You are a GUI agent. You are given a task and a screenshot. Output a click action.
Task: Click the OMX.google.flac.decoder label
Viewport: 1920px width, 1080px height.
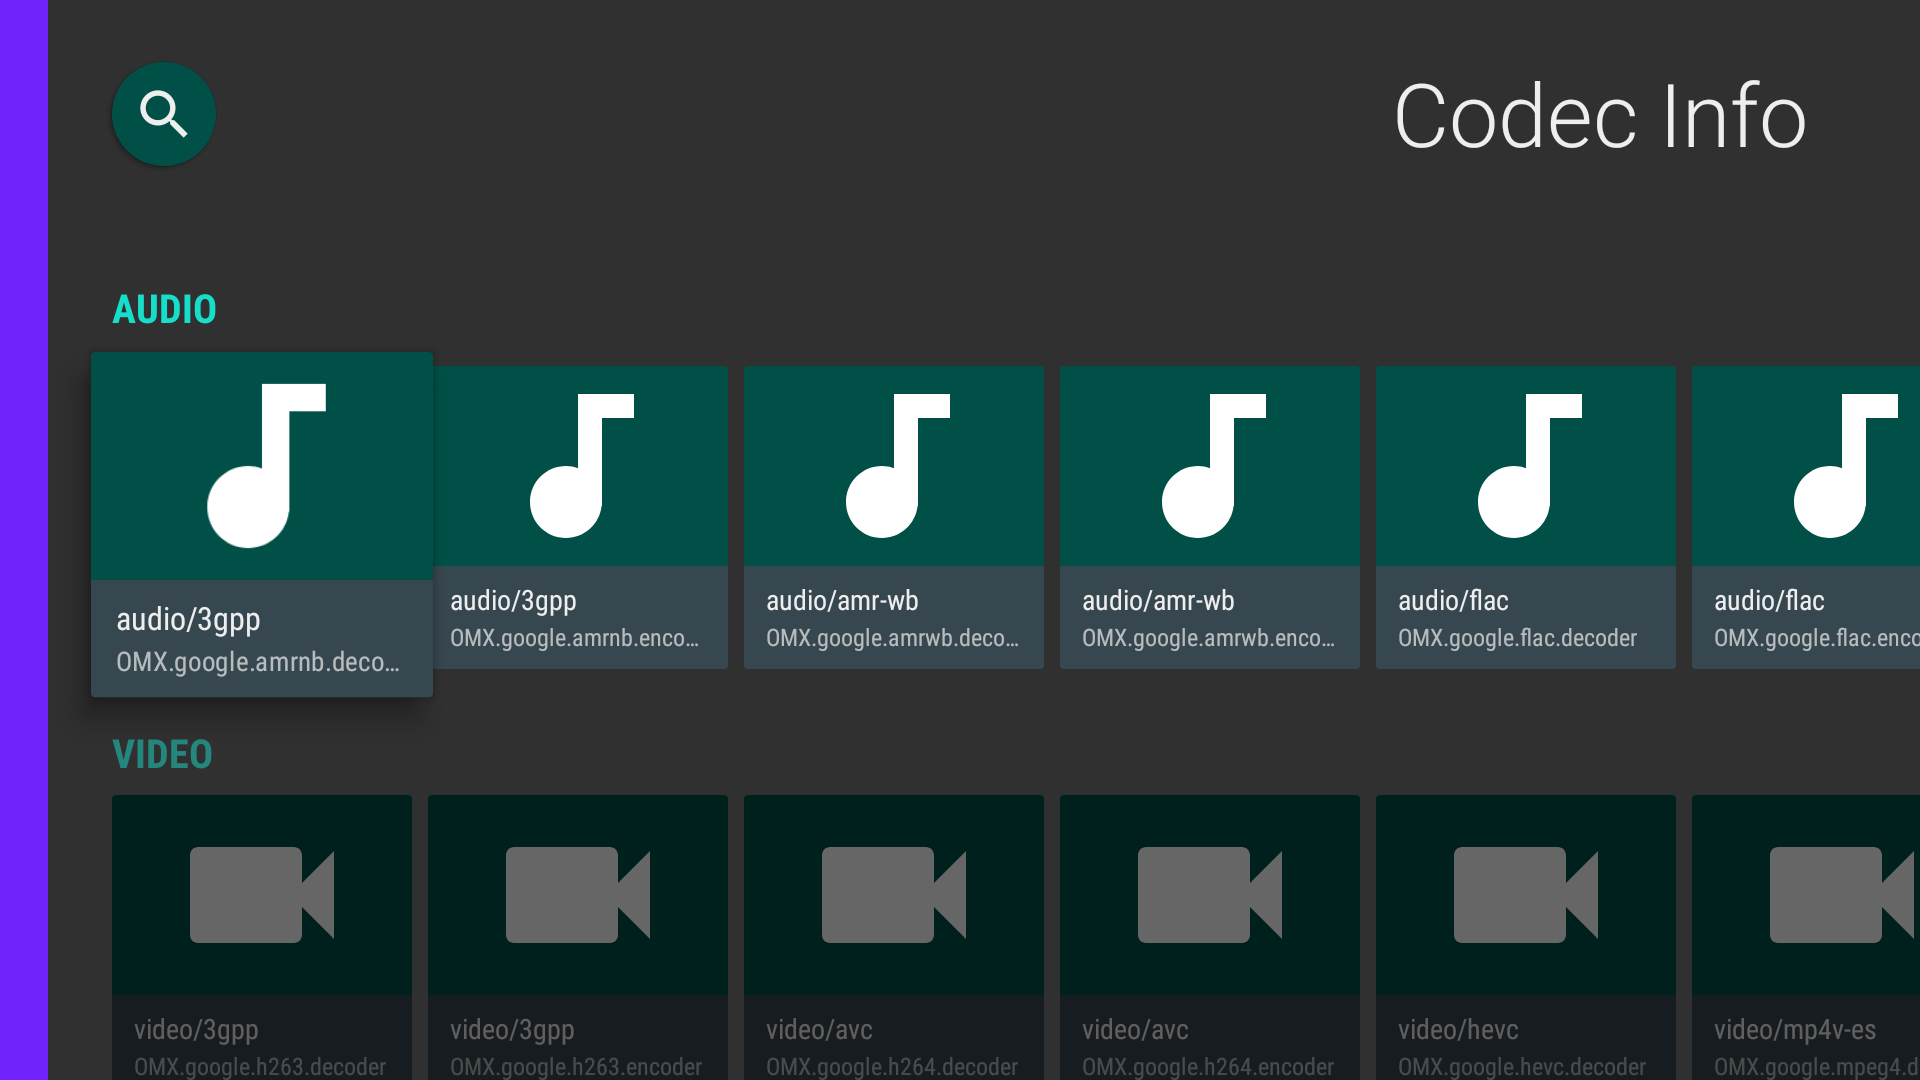tap(1517, 638)
